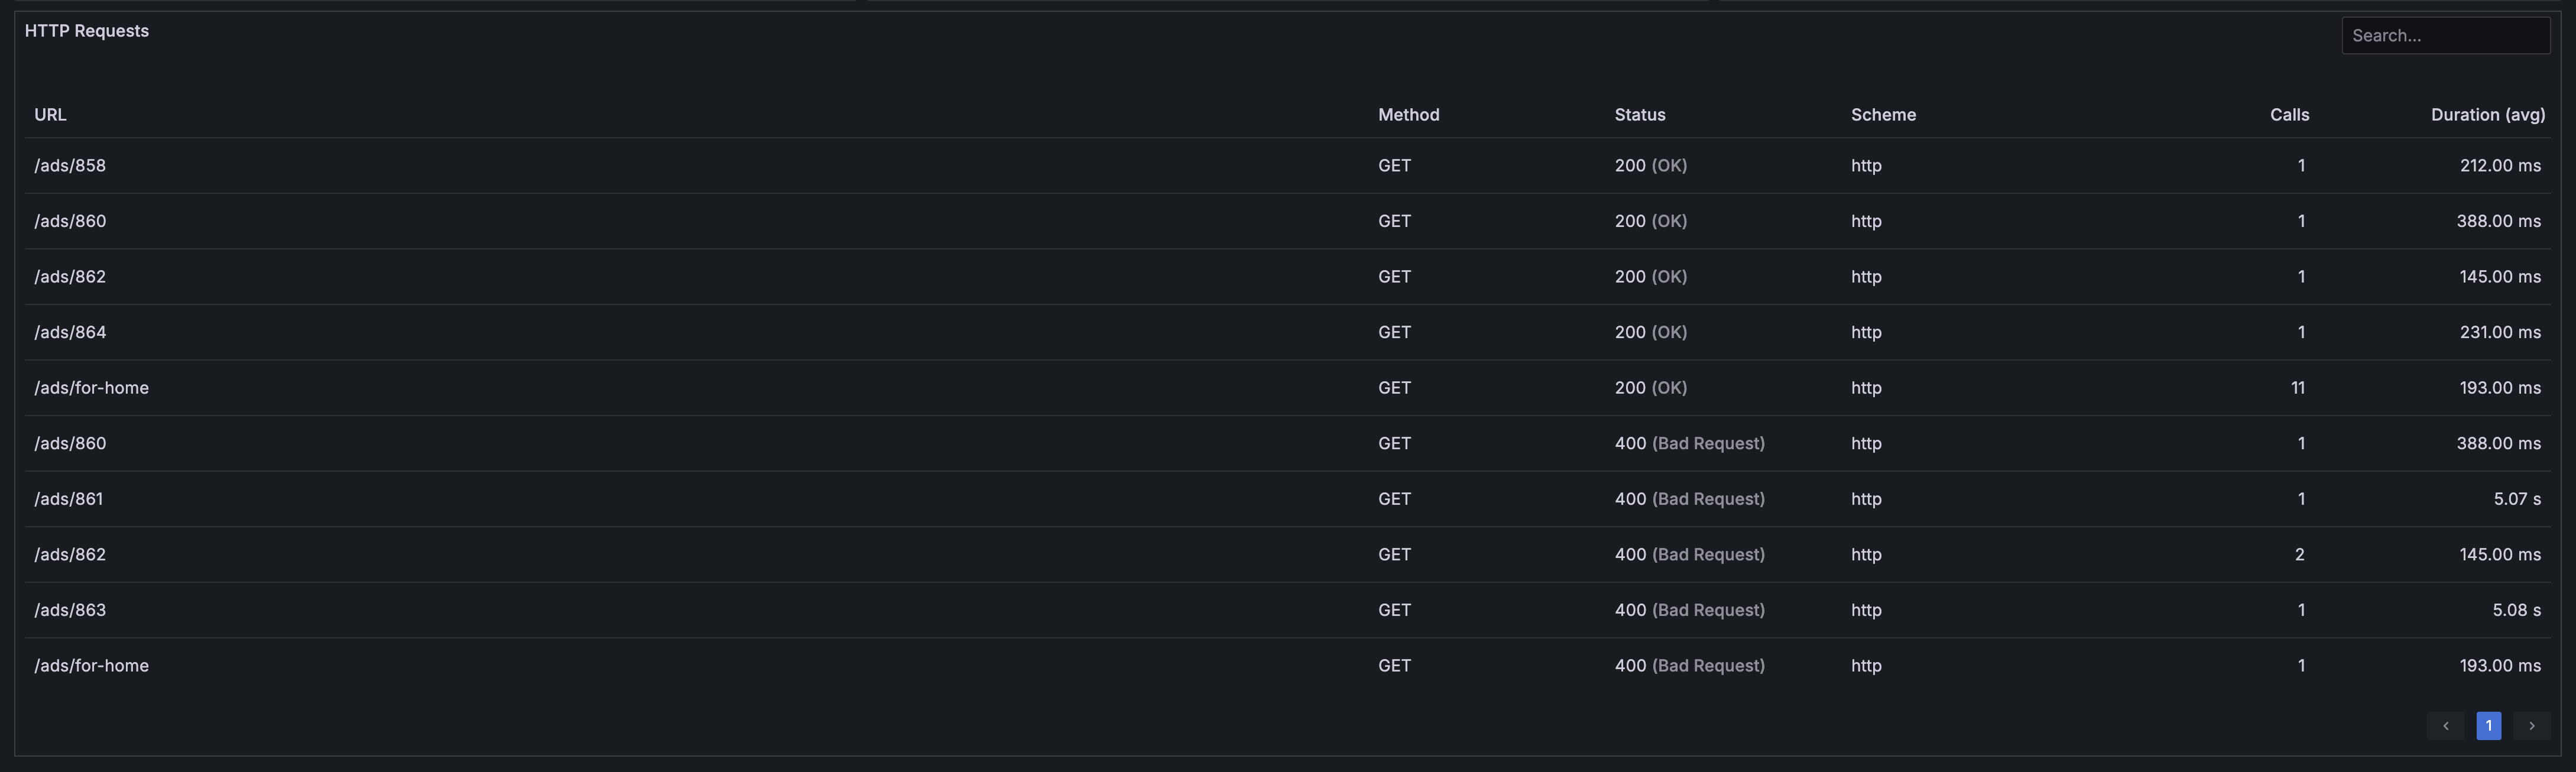Click the 231.00 ms duration cell

pyautogui.click(x=2499, y=332)
